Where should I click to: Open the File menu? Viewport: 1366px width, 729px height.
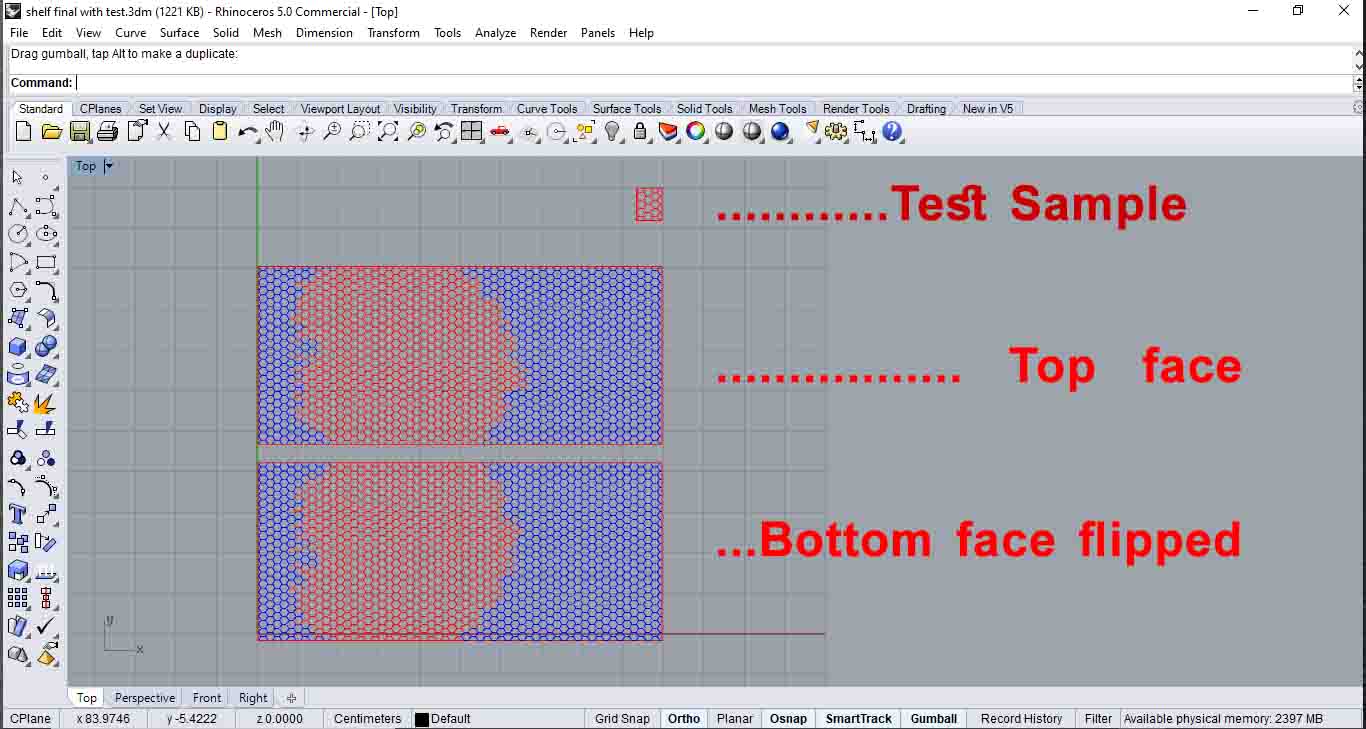(x=19, y=32)
